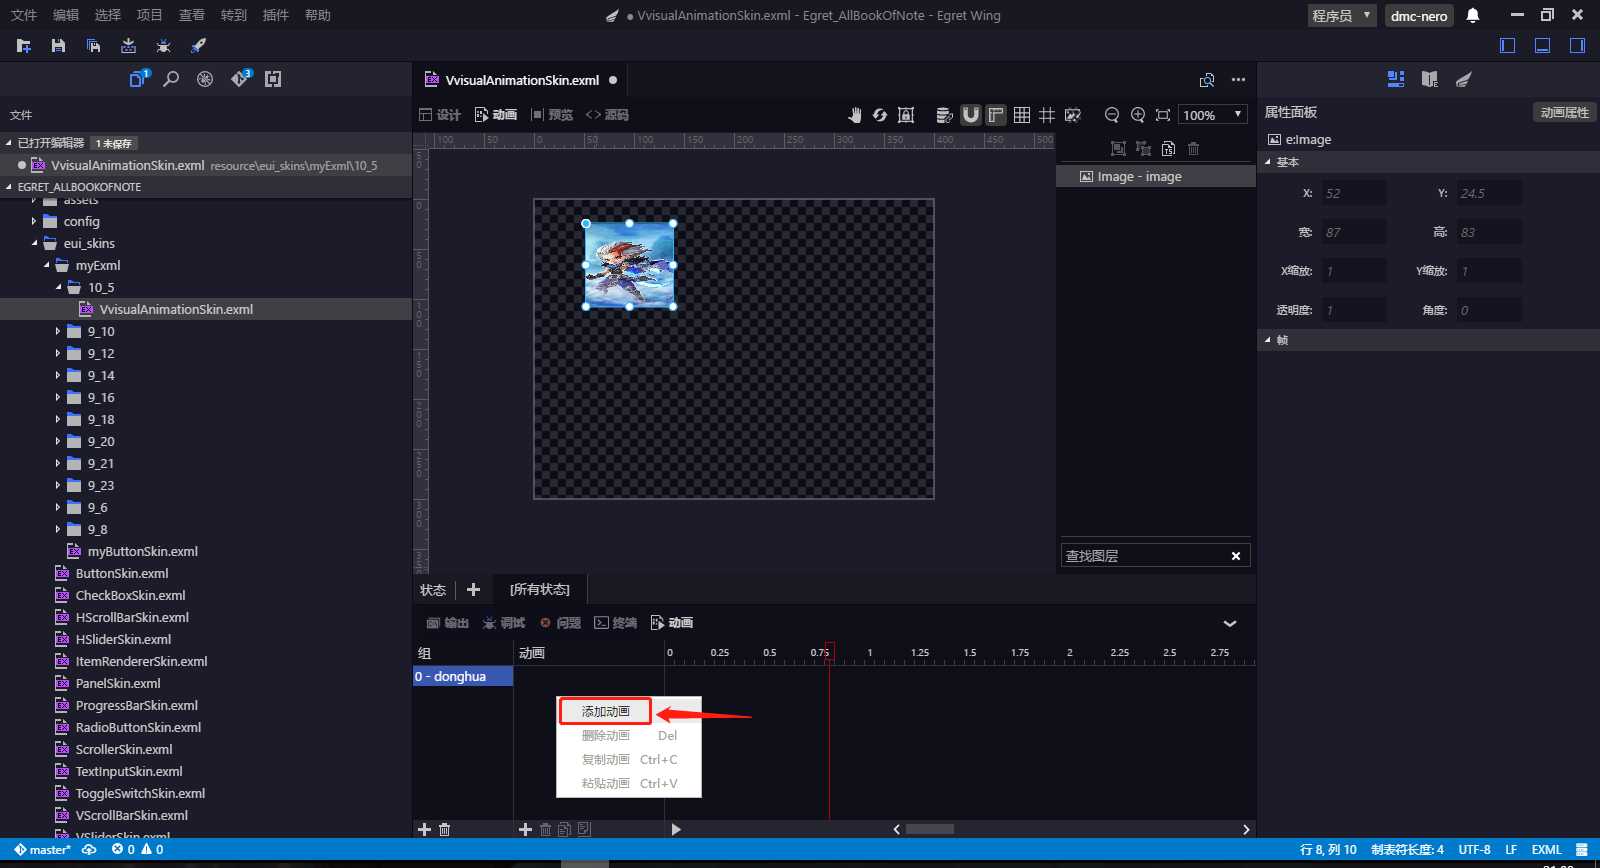Click the refresh icon in editor toolbar
The image size is (1600, 868).
(x=880, y=115)
